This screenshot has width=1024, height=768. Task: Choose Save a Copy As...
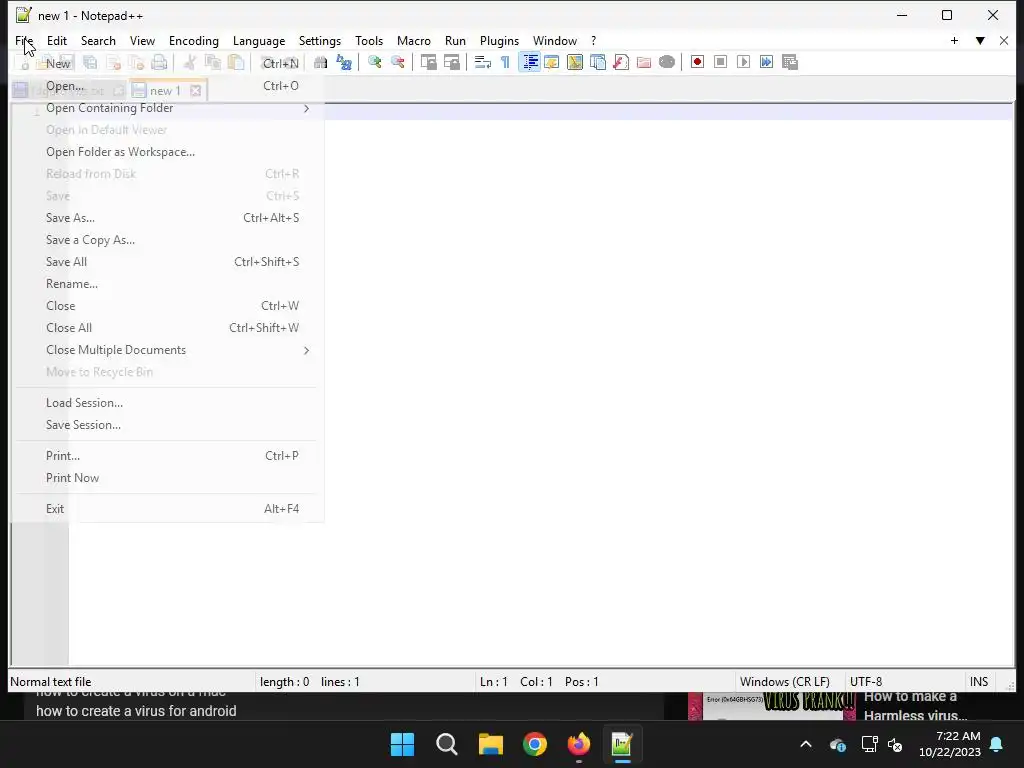(x=166, y=240)
